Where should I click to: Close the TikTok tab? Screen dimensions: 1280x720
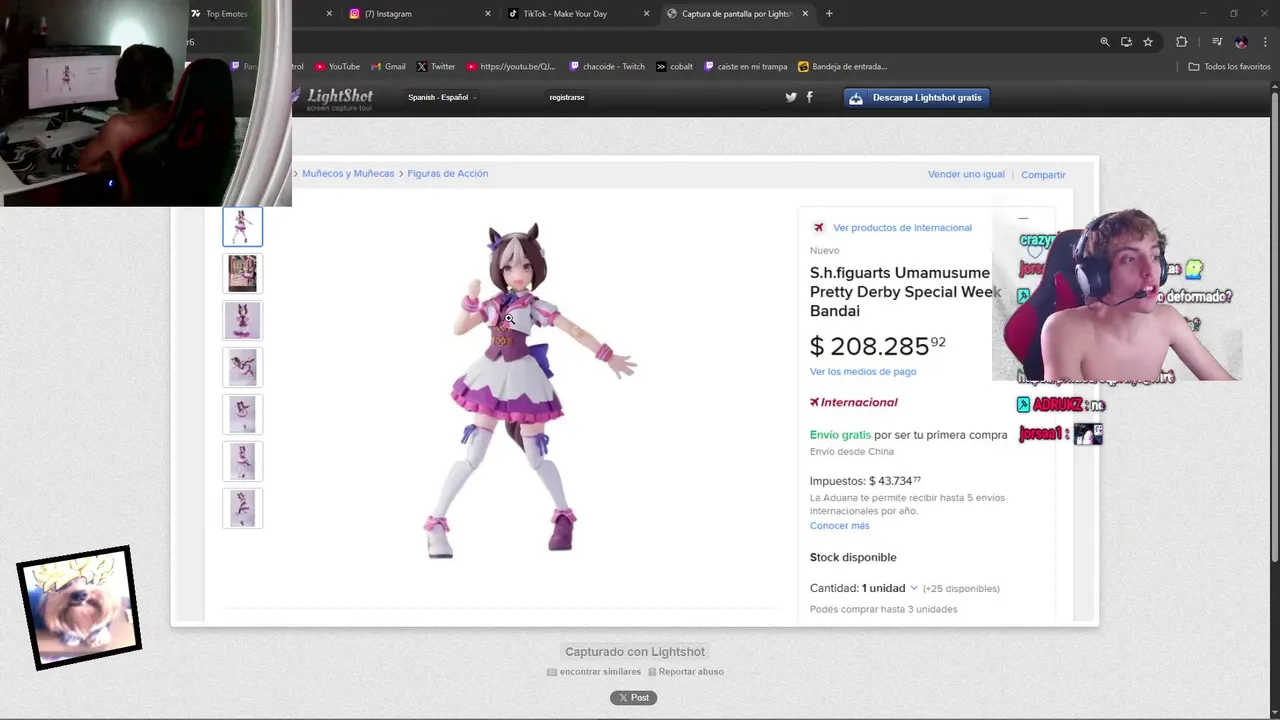[x=646, y=14]
